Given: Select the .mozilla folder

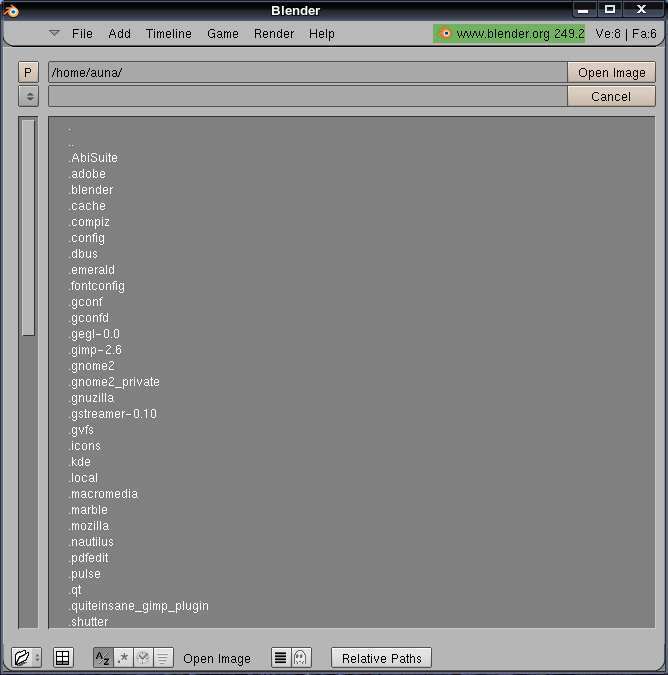Looking at the screenshot, I should [x=89, y=526].
